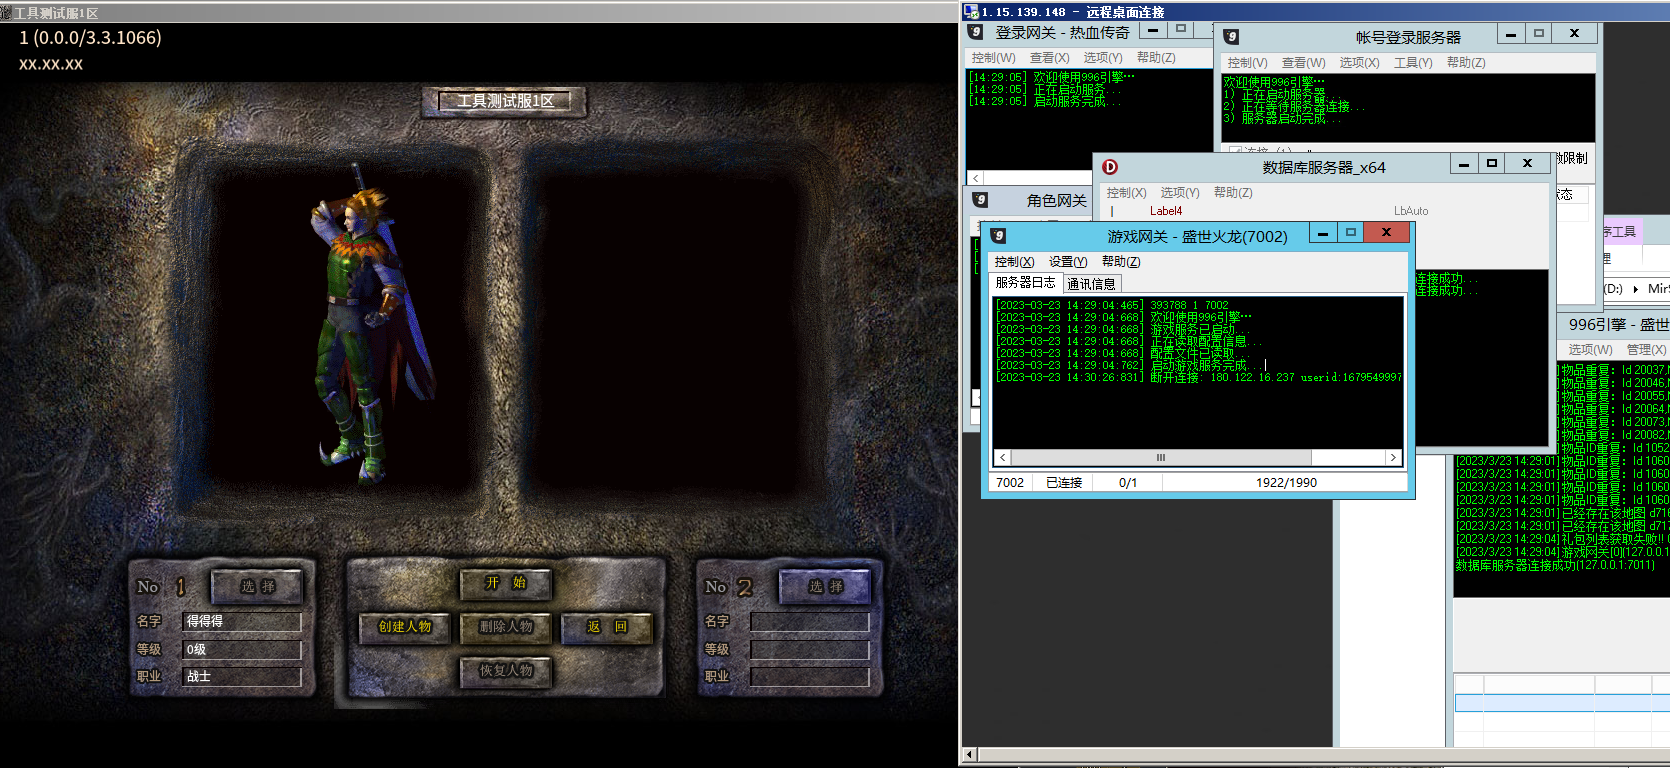Open 查看(X) menu in 登录网关 window
Image resolution: width=1670 pixels, height=768 pixels.
[x=1049, y=58]
